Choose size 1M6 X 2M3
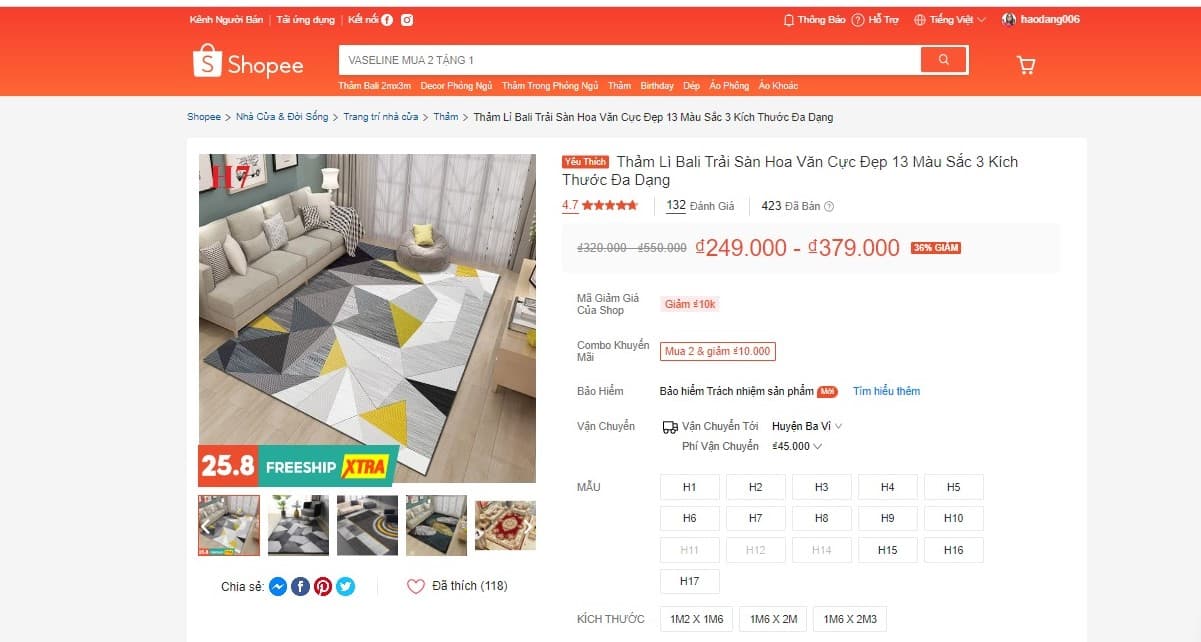The height and width of the screenshot is (642, 1201). (x=850, y=619)
